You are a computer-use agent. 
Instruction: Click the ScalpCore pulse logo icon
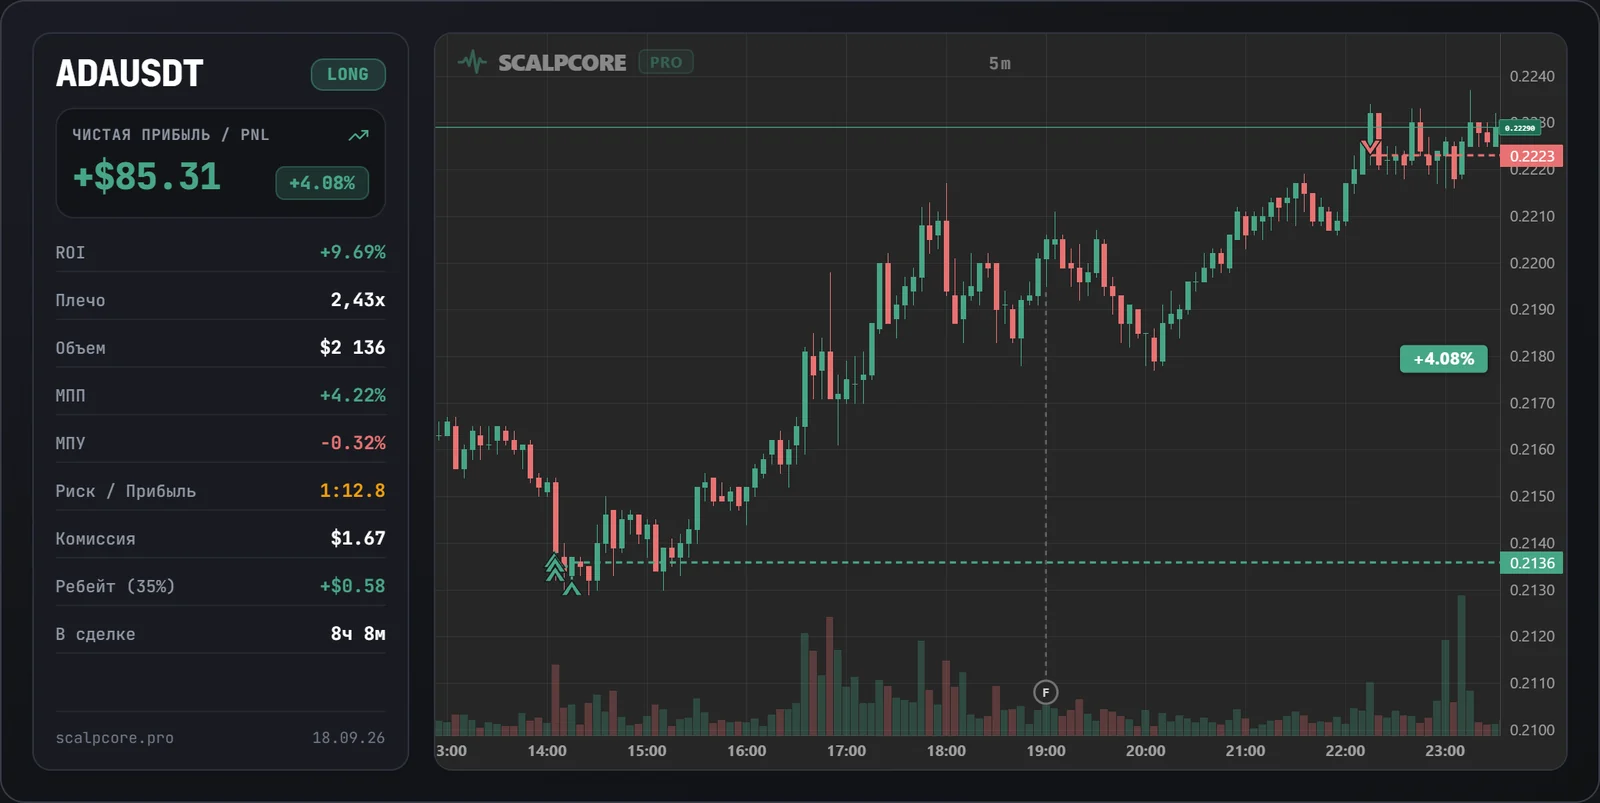472,62
